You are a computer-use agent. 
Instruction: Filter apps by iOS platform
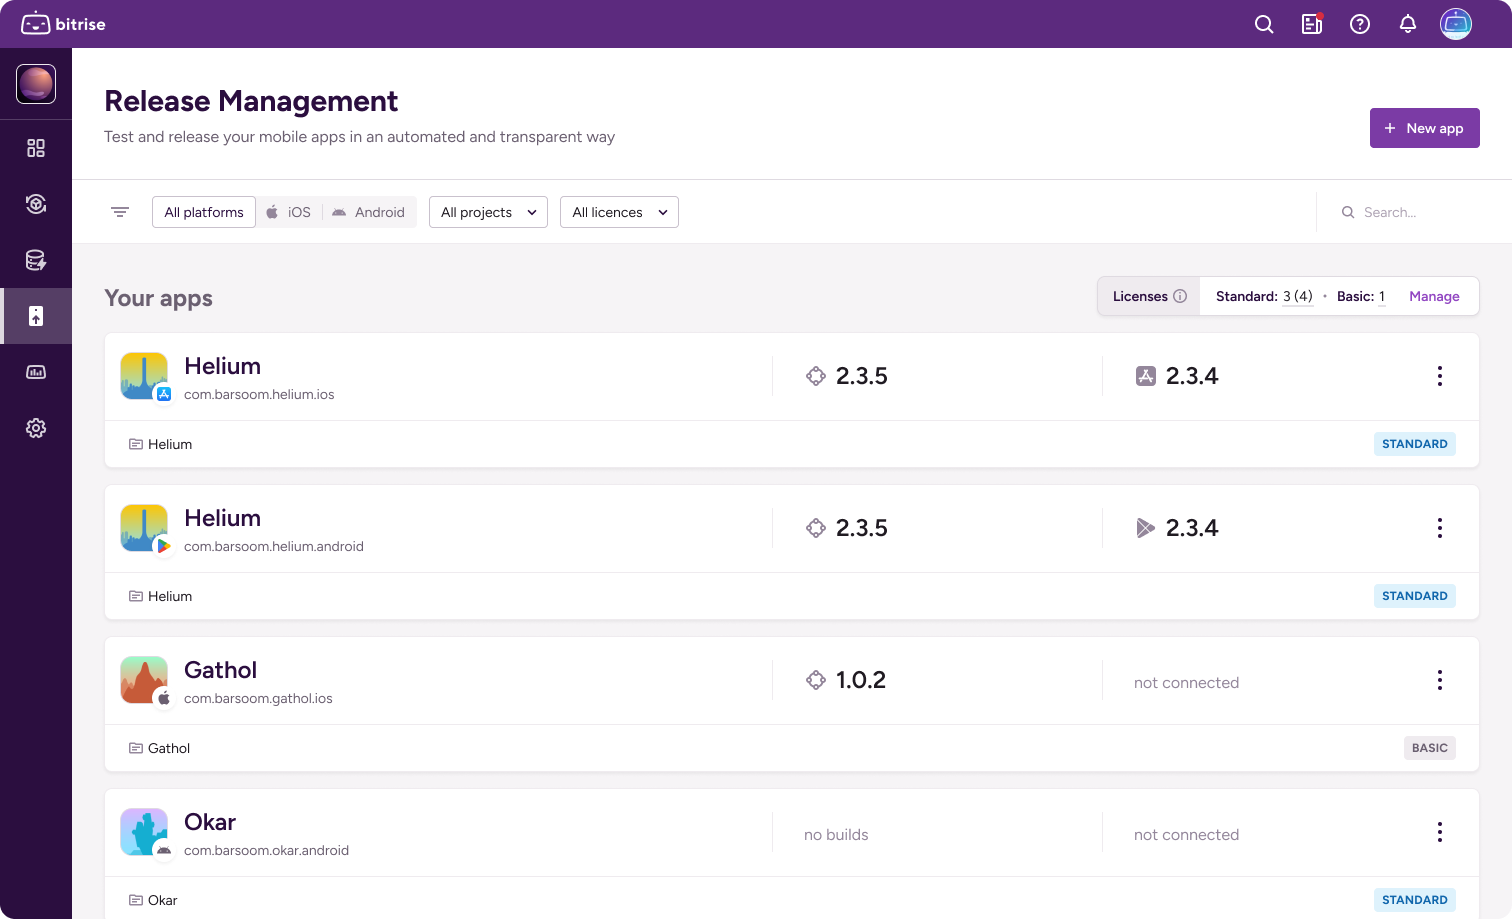pos(289,212)
